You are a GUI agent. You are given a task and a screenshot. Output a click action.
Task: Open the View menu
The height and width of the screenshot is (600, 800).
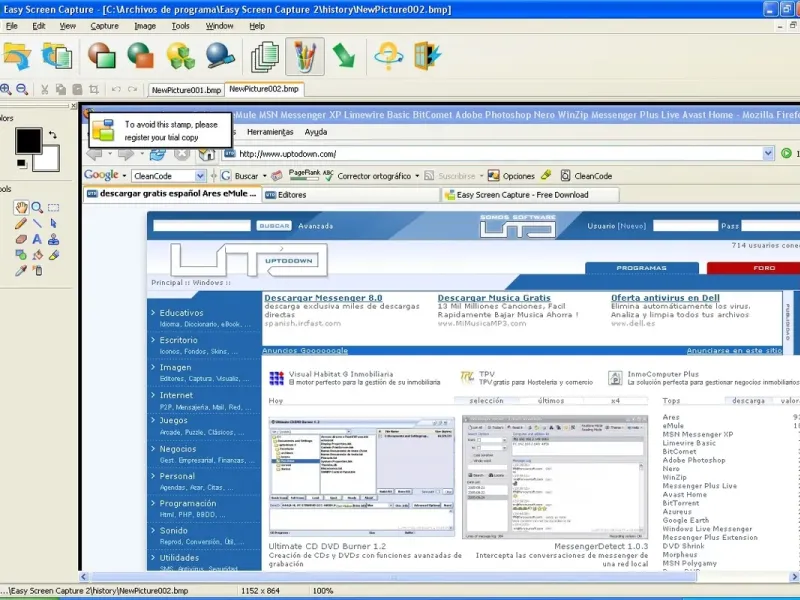click(67, 26)
